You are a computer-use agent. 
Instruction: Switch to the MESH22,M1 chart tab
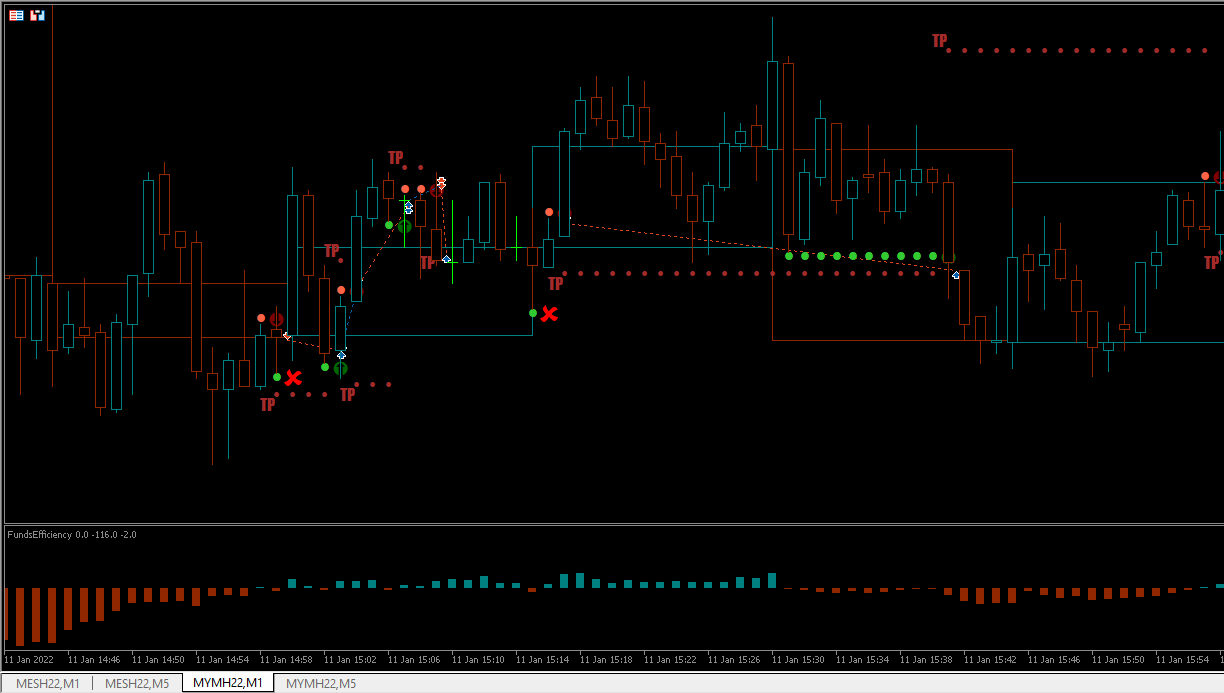(x=46, y=684)
